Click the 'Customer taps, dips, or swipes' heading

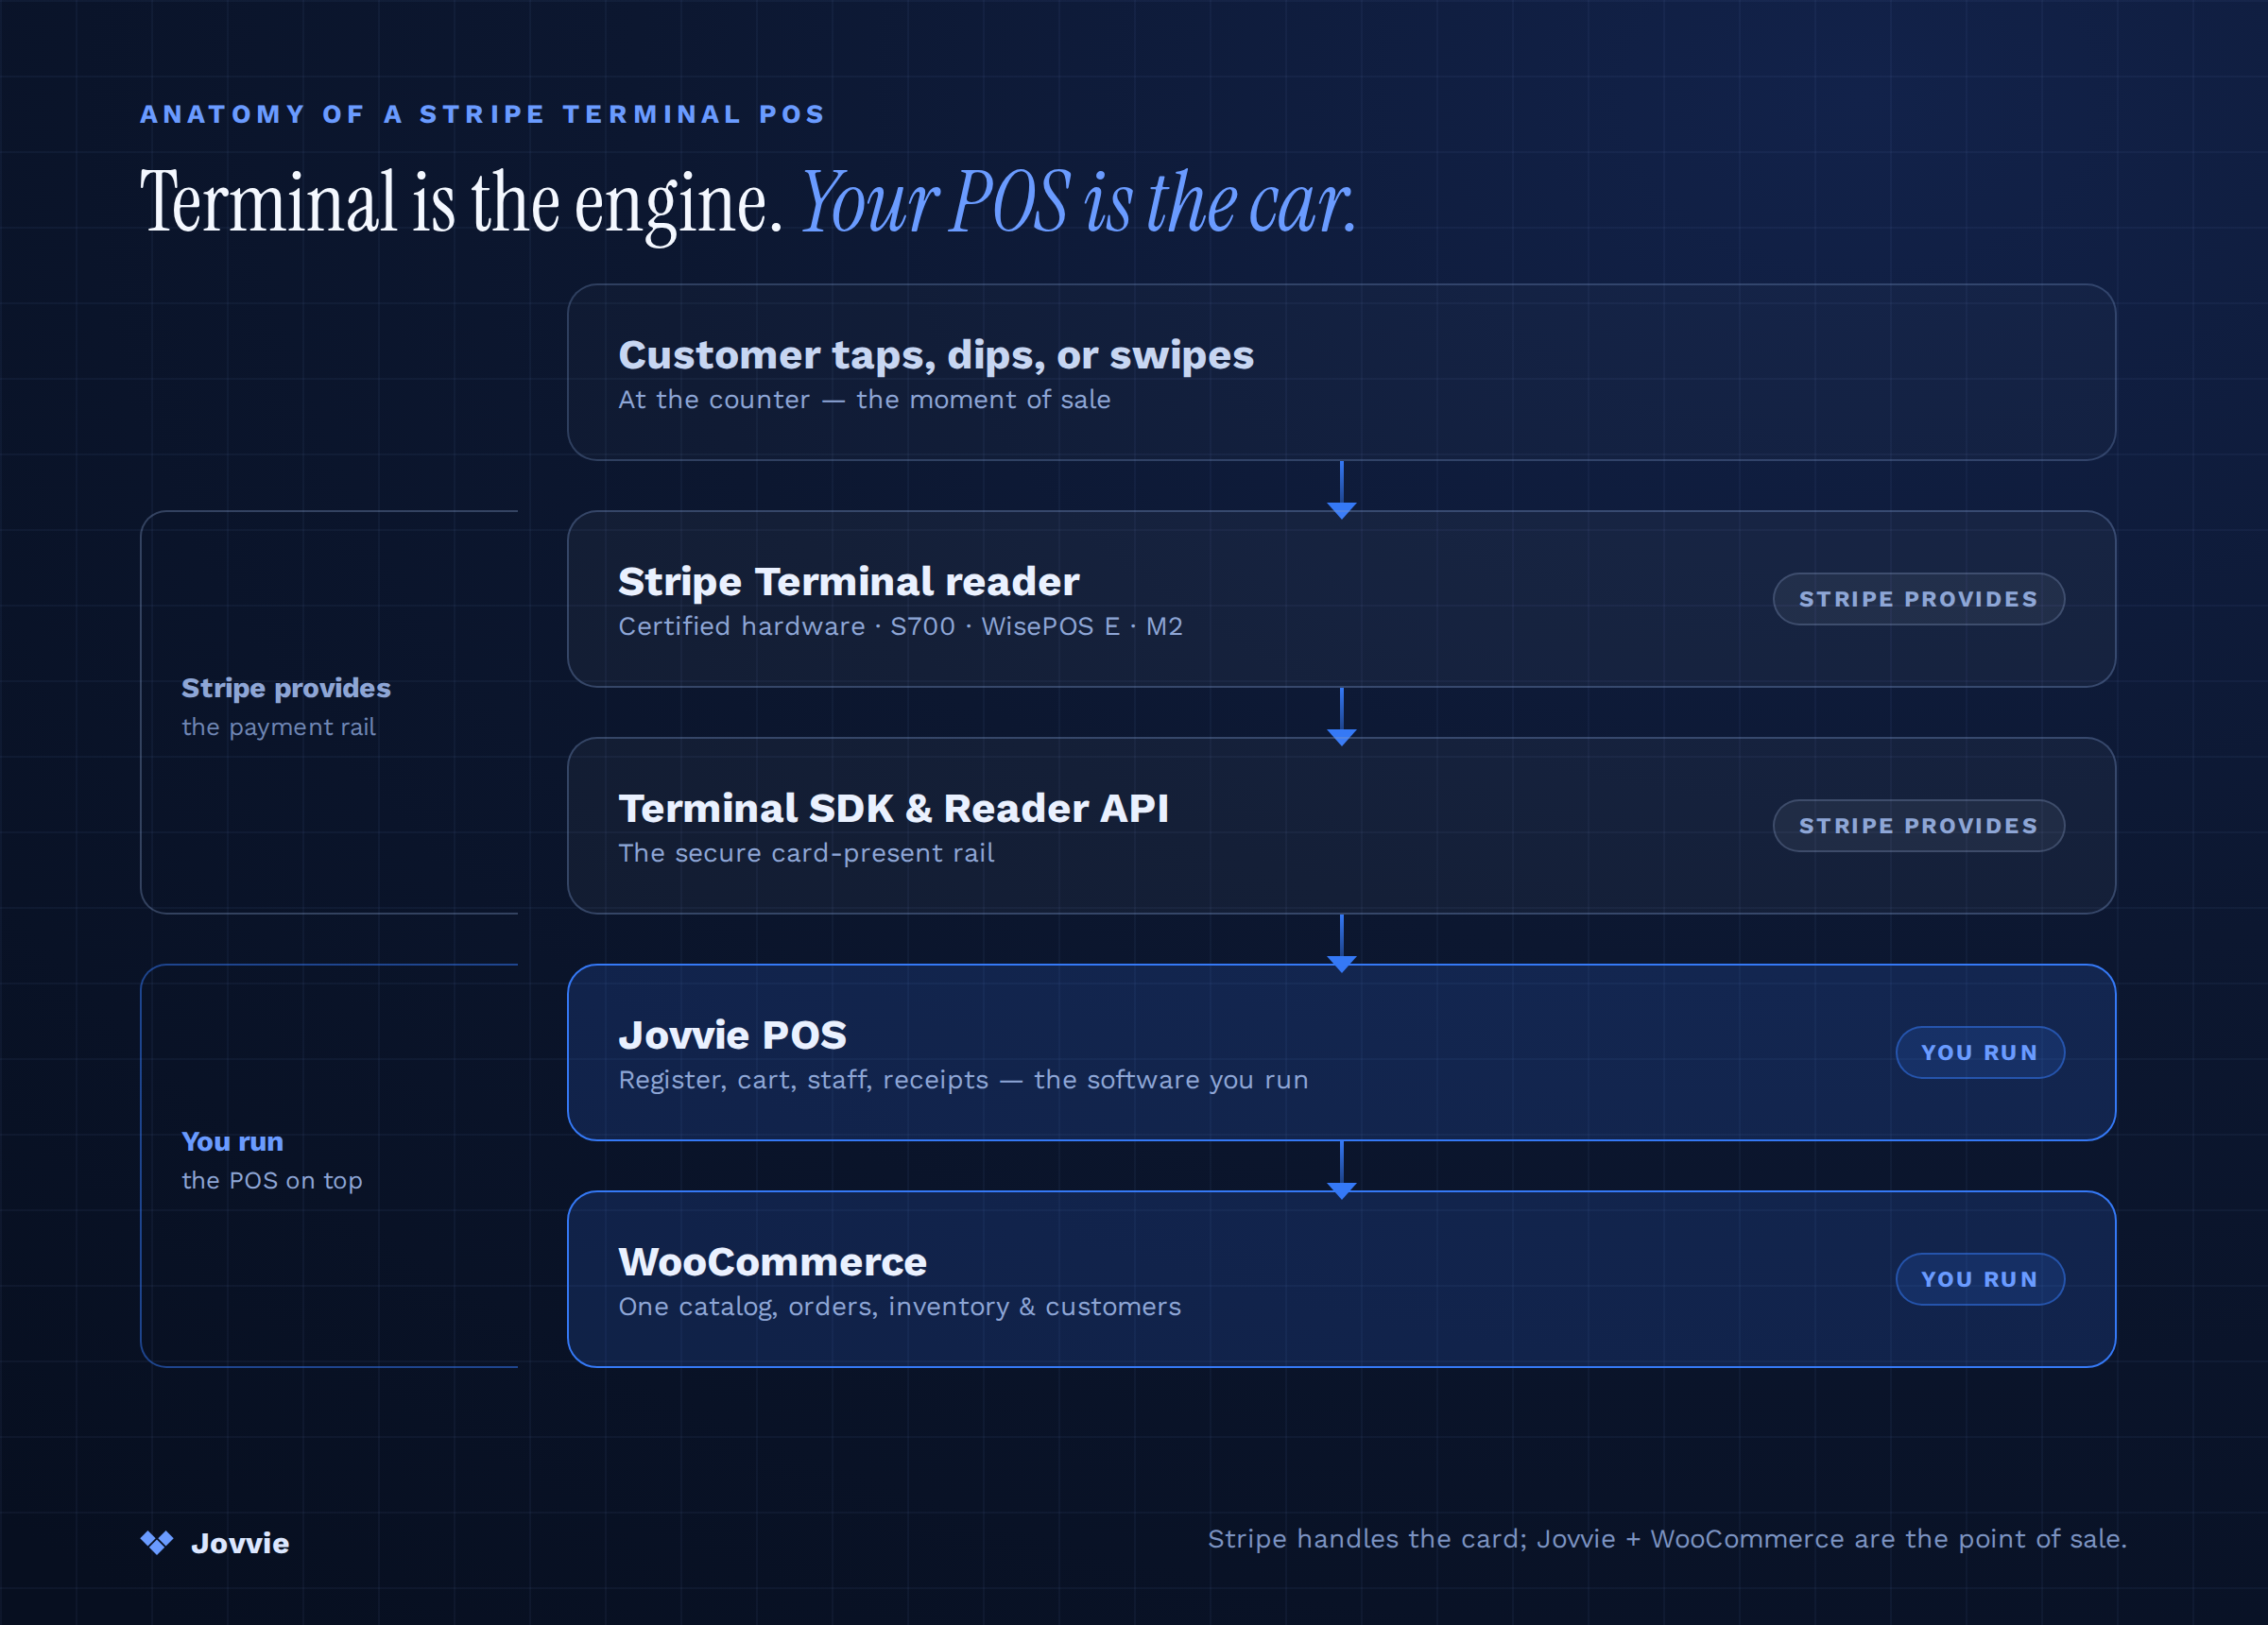click(x=936, y=356)
